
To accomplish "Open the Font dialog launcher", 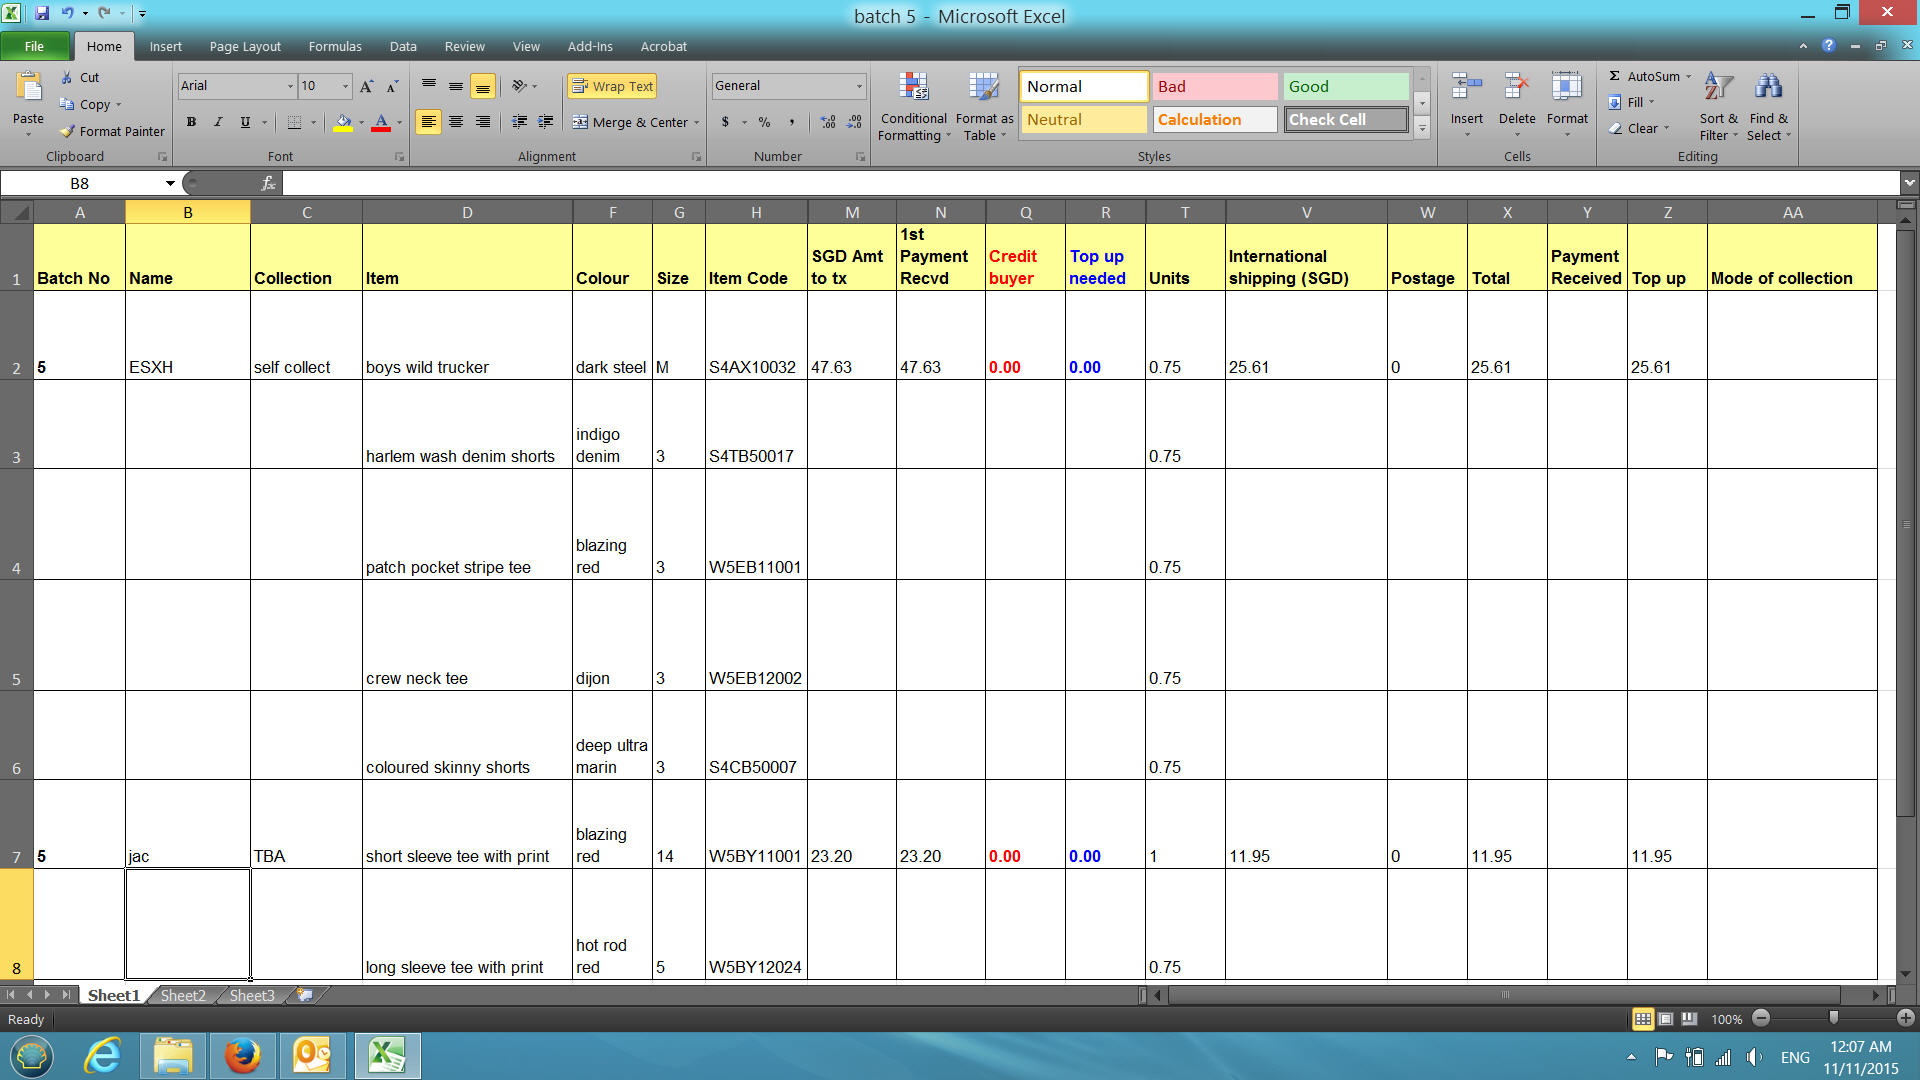I will pos(399,157).
